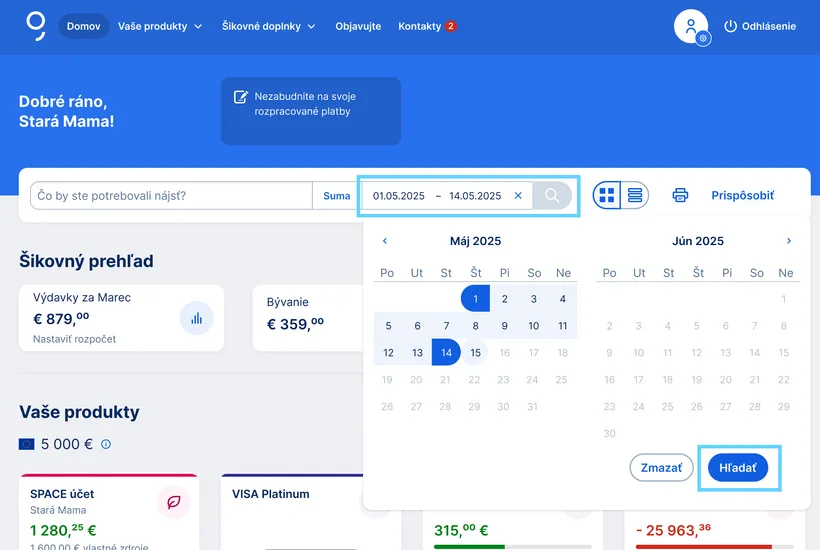Click the Zmazať button

(x=662, y=468)
